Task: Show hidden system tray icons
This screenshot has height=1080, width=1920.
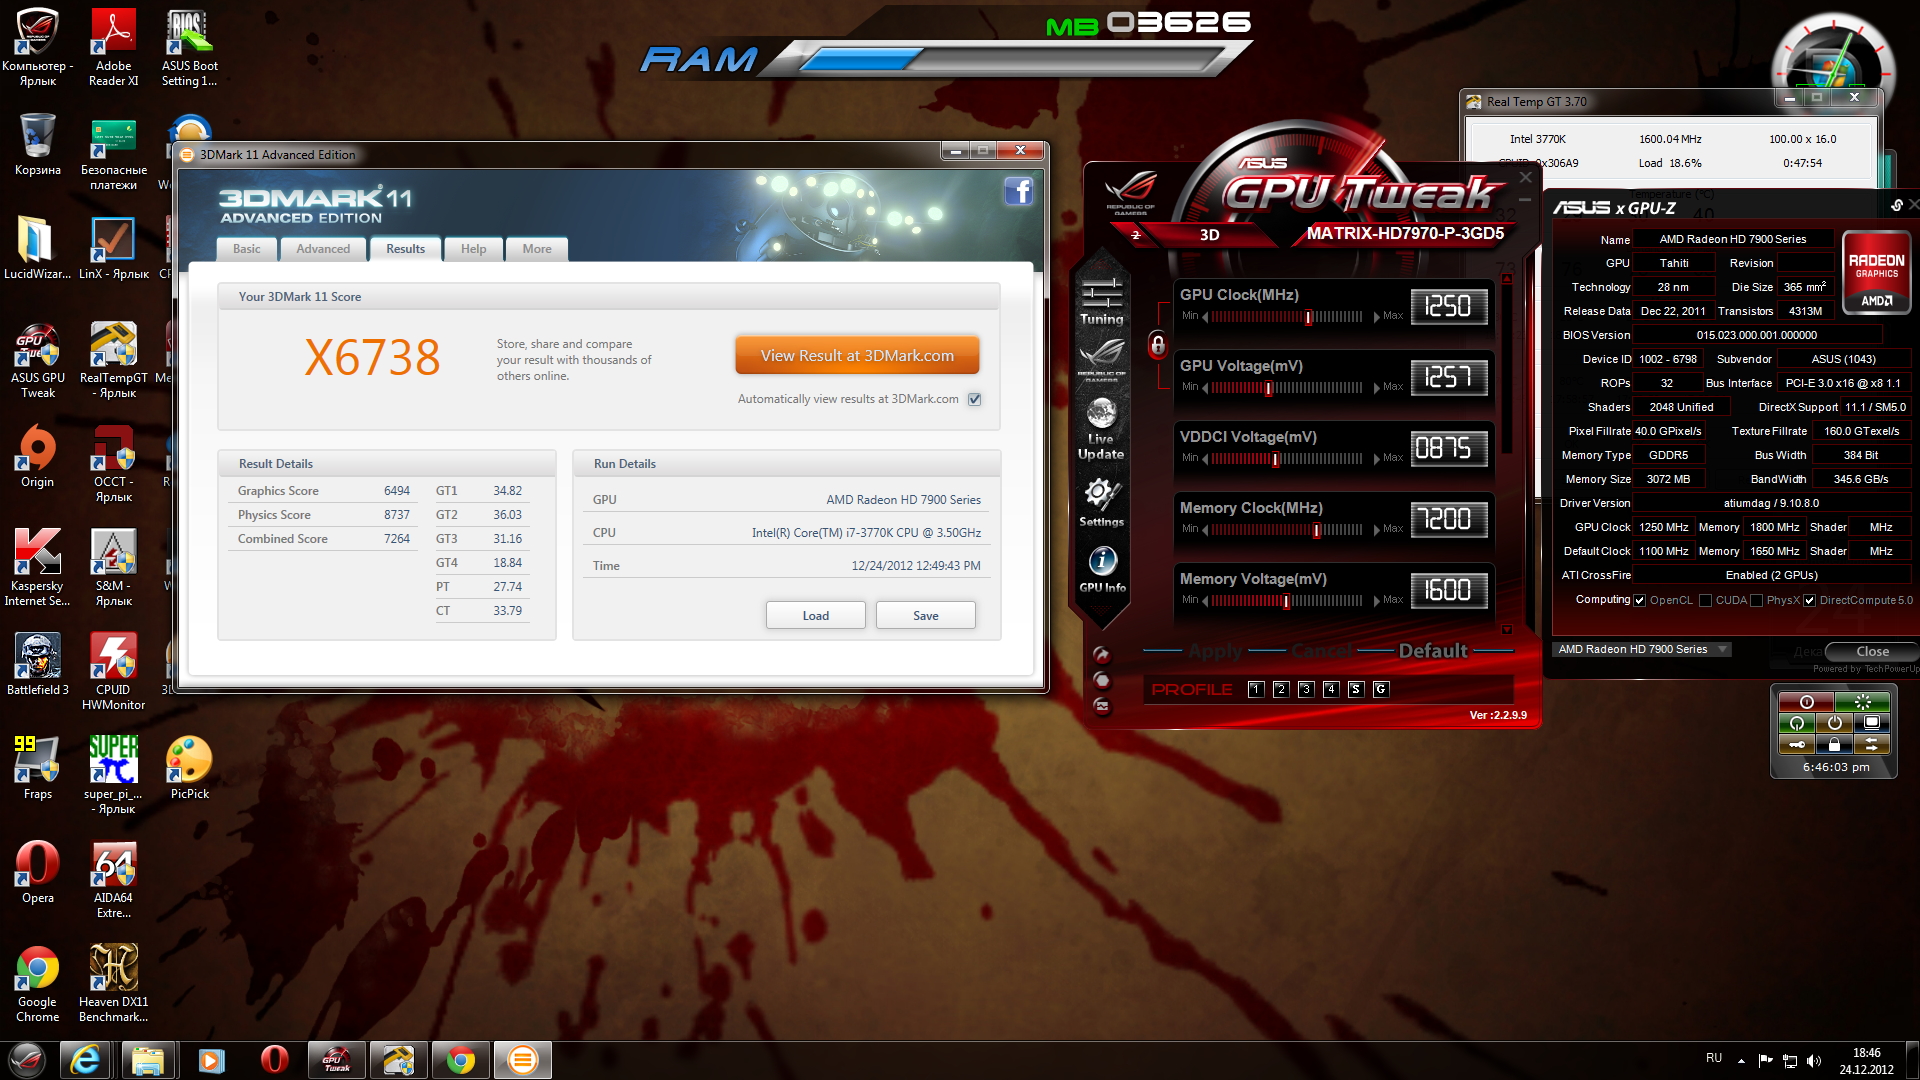Action: 1741,1060
